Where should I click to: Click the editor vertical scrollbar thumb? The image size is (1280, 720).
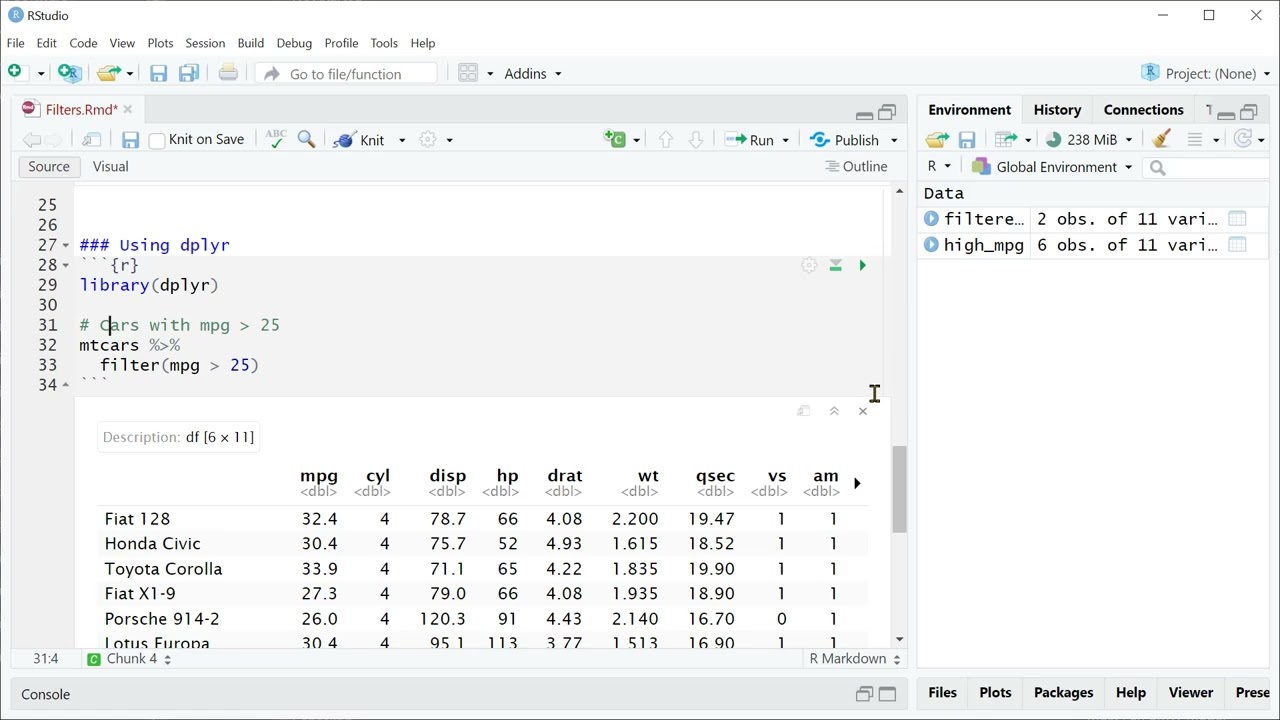(x=899, y=488)
